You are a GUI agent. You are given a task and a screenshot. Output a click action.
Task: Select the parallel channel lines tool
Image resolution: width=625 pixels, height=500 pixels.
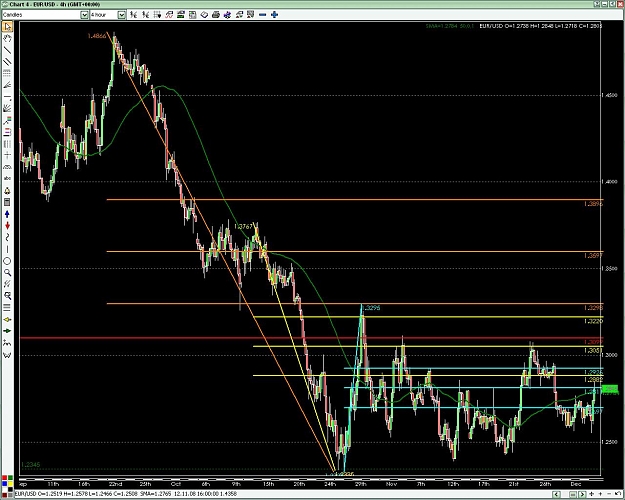tap(7, 62)
